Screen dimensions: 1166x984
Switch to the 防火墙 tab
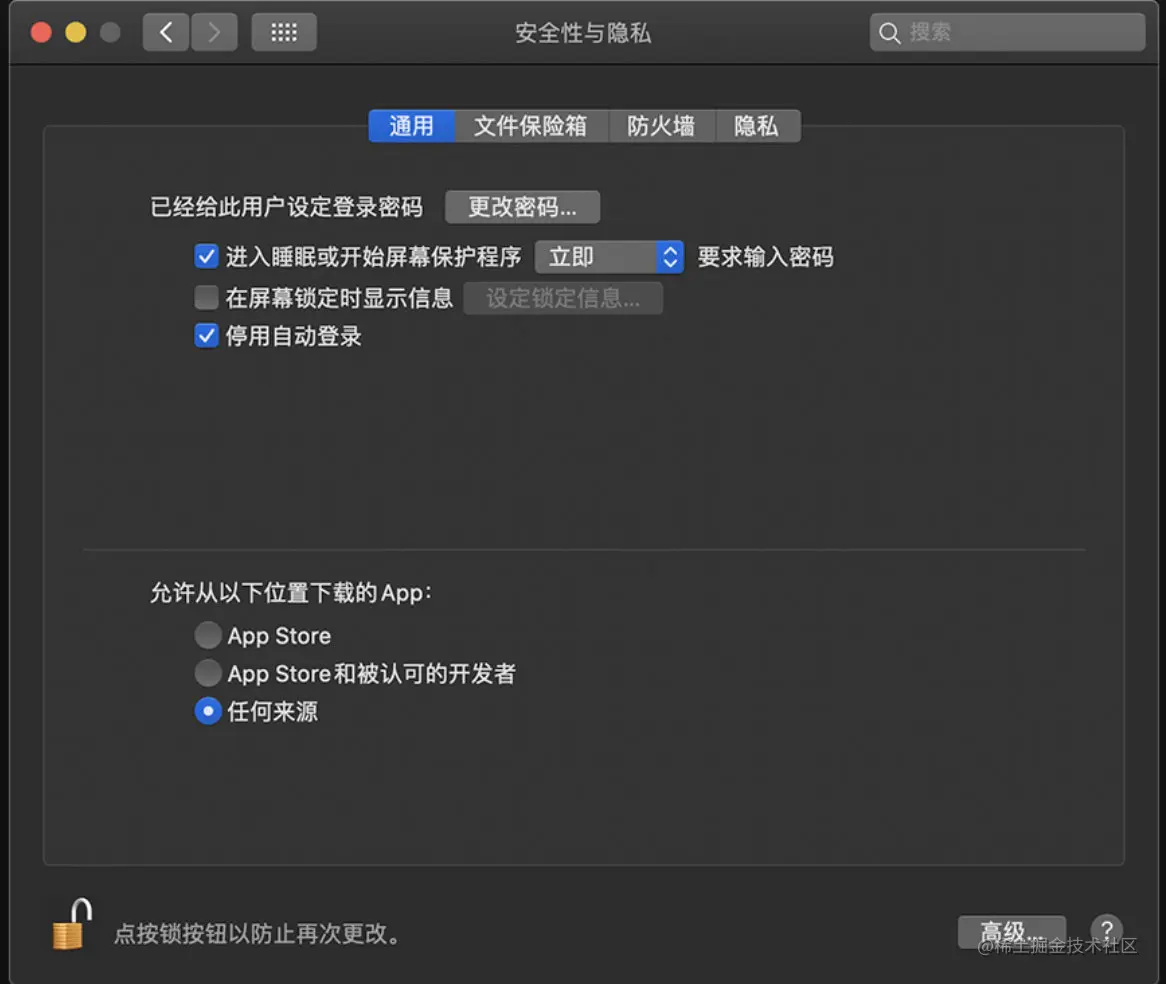[x=661, y=126]
